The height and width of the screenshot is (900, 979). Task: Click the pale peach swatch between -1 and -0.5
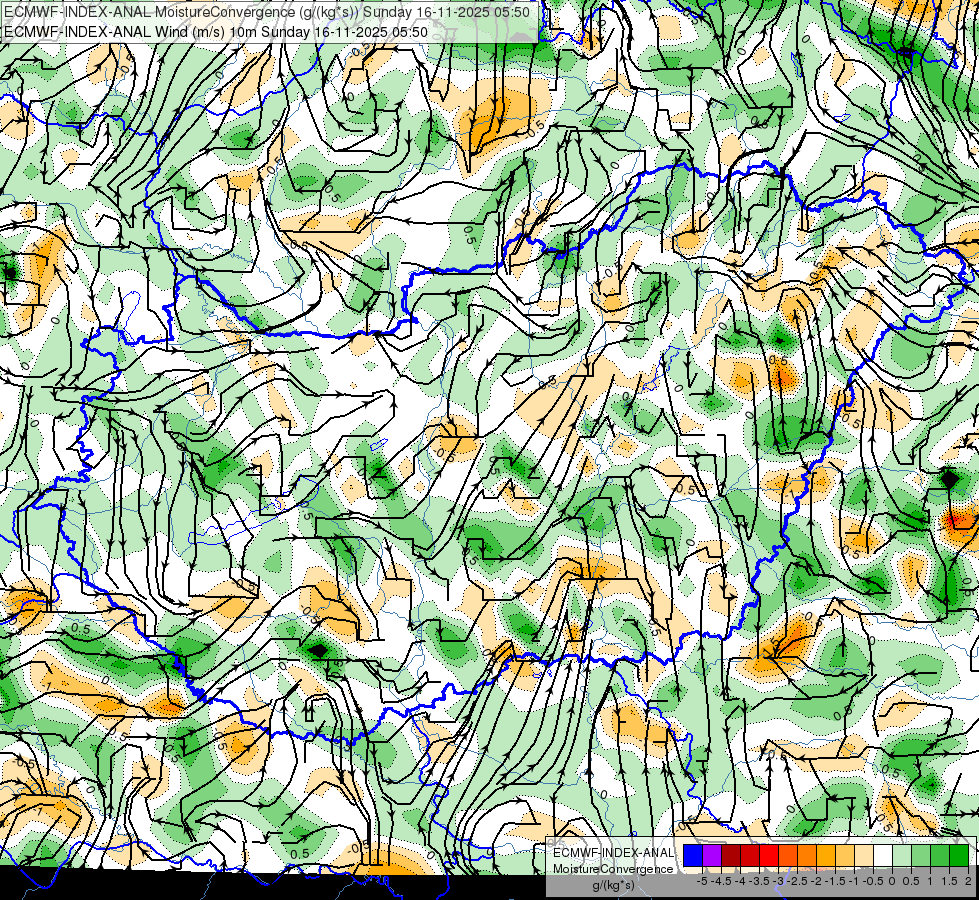863,855
